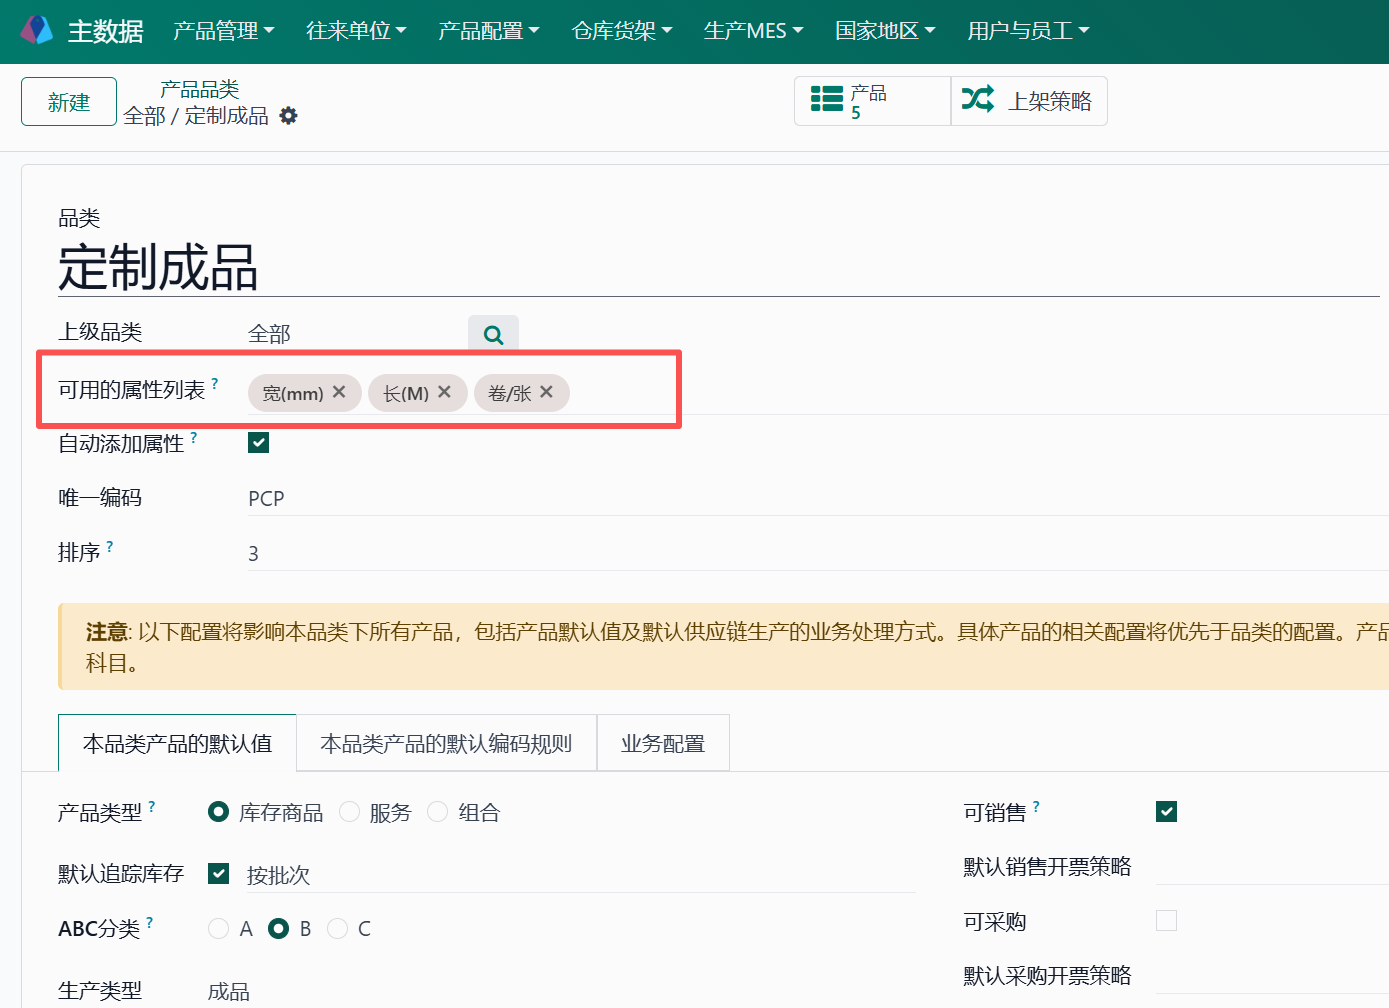The width and height of the screenshot is (1389, 1008).
Task: Click the 主数据 application logo icon
Action: click(x=37, y=30)
